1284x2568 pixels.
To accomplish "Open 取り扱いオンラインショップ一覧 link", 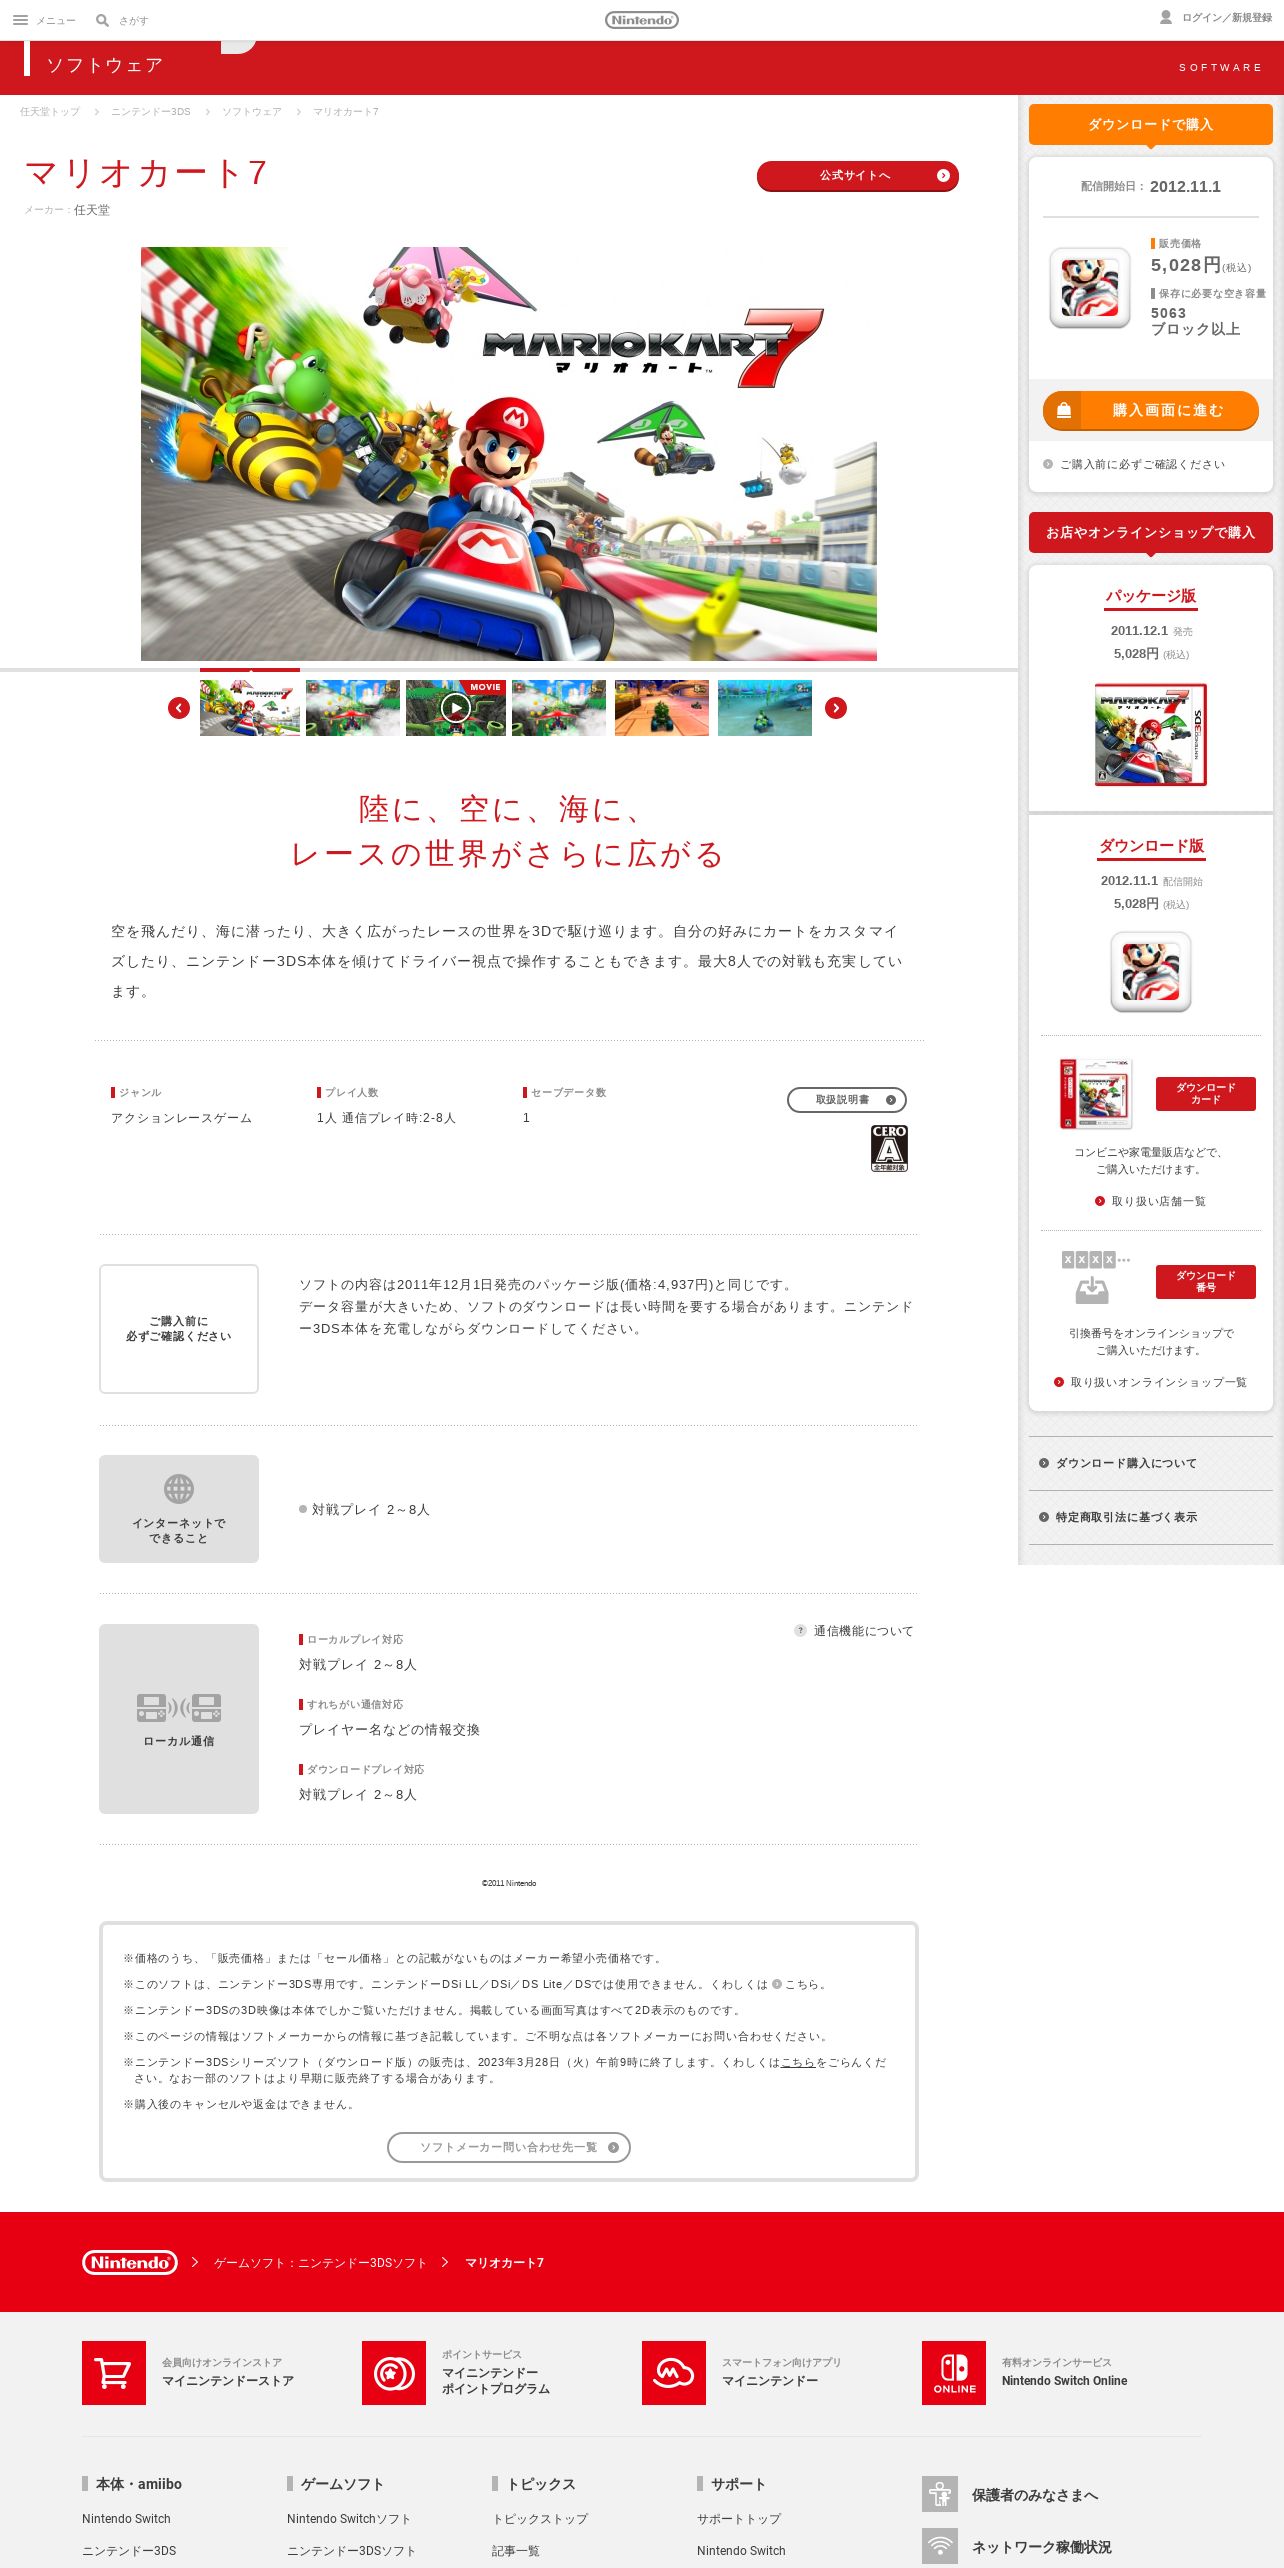I will (1158, 1382).
